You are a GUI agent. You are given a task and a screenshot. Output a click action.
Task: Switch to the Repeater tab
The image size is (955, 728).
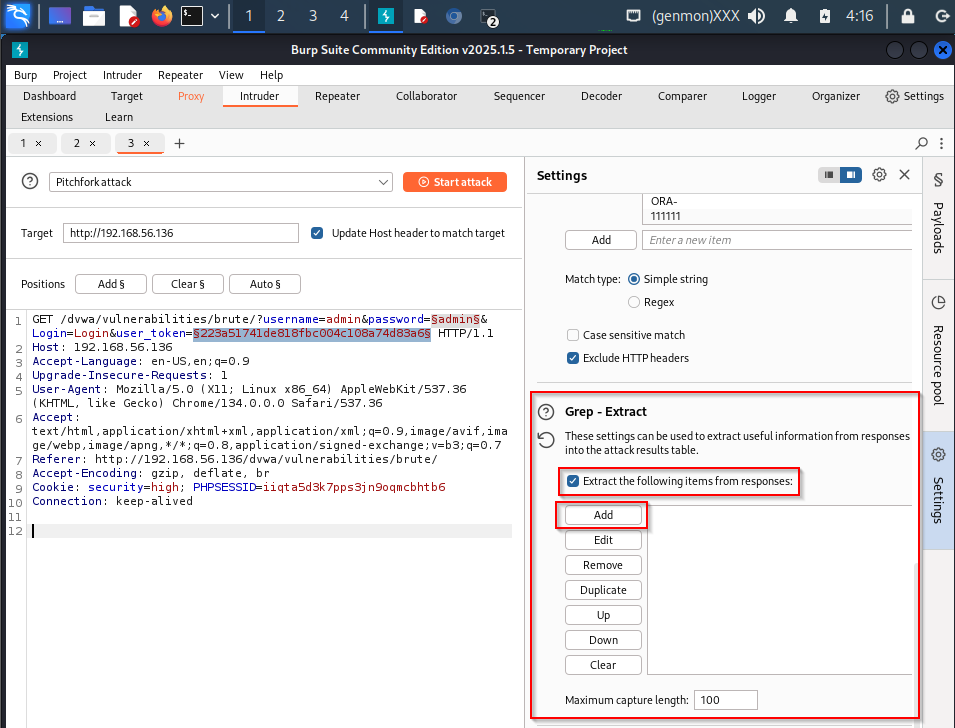coord(337,96)
